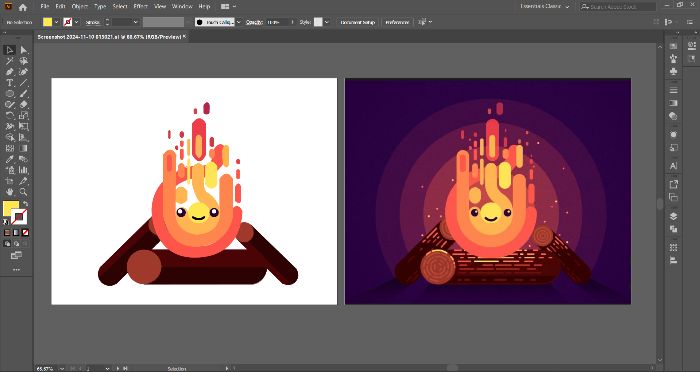
Task: Click the Document Setup button
Action: point(358,22)
